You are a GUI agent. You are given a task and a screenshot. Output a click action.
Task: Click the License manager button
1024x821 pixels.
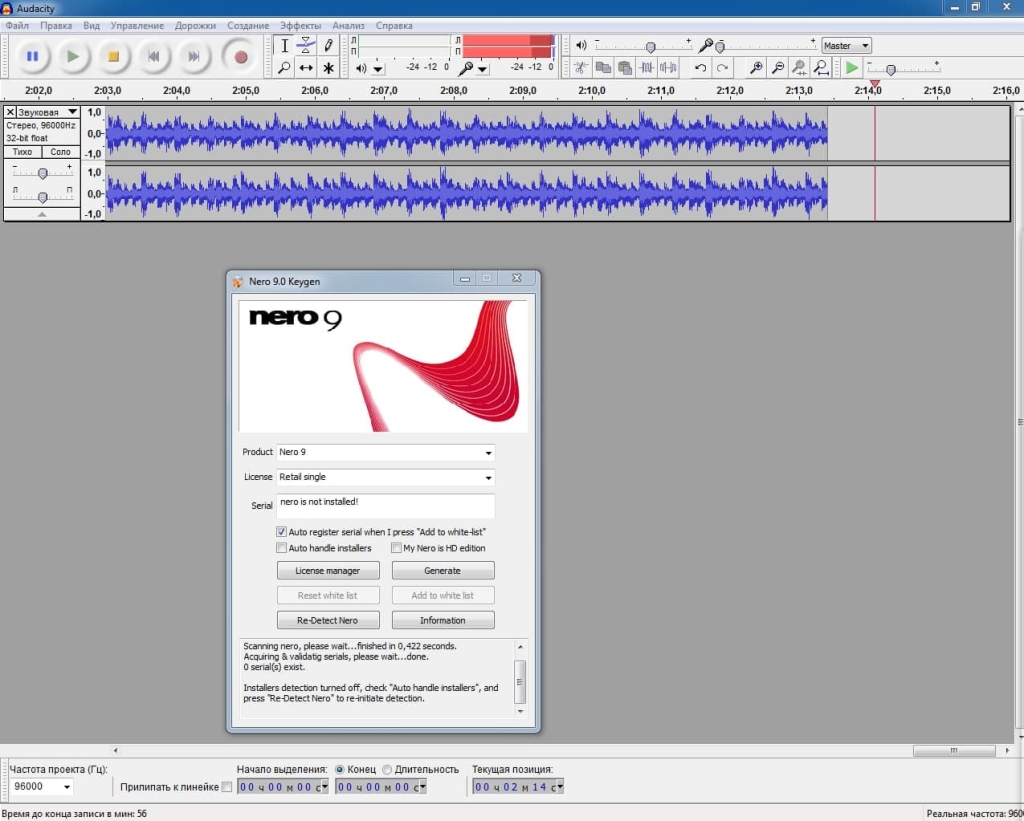click(x=328, y=571)
